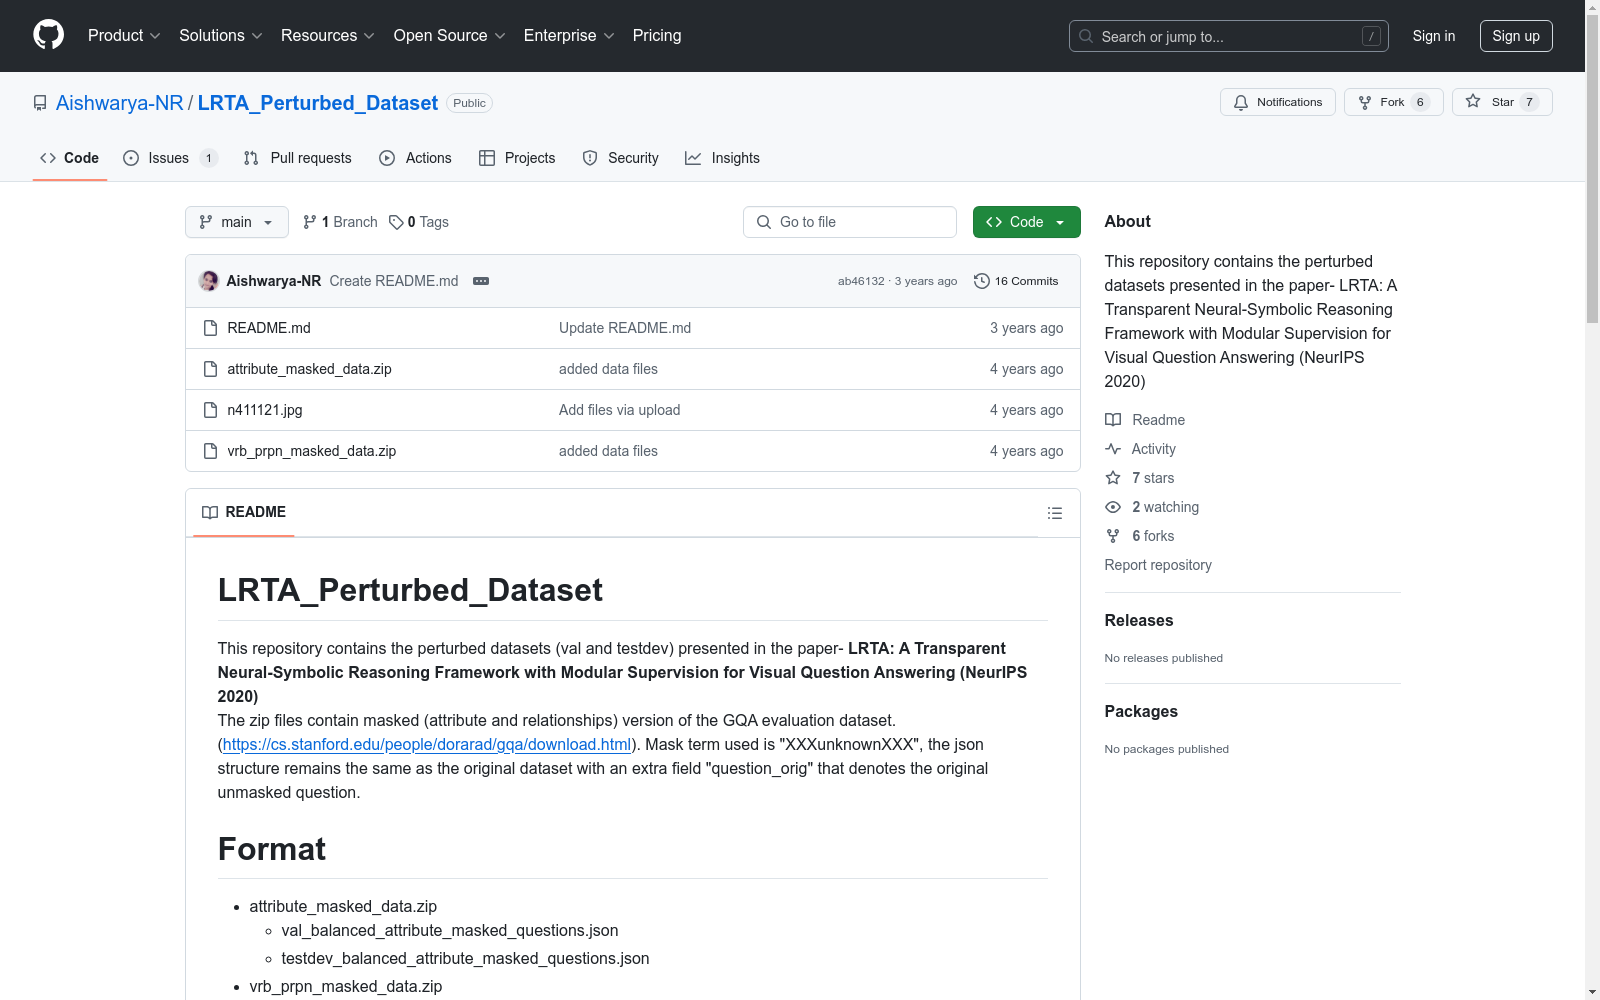
Task: Click the pulse icon next to Activity
Action: 1113,449
